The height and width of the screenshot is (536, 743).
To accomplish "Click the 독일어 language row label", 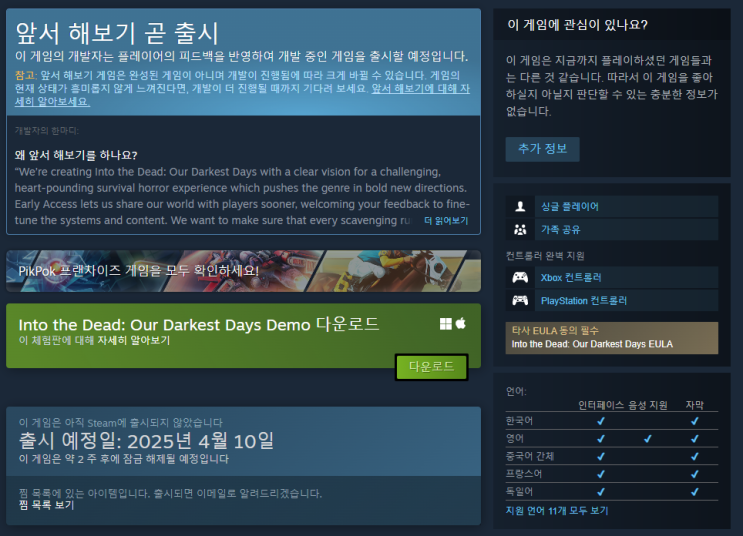I will point(519,491).
